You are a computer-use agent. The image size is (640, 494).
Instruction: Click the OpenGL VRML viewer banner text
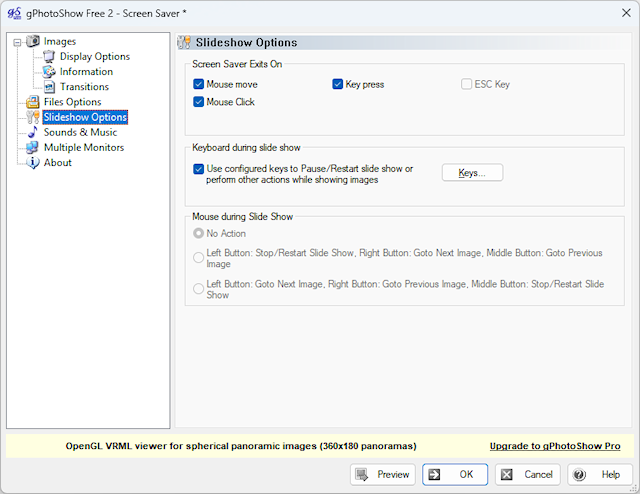coord(241,446)
